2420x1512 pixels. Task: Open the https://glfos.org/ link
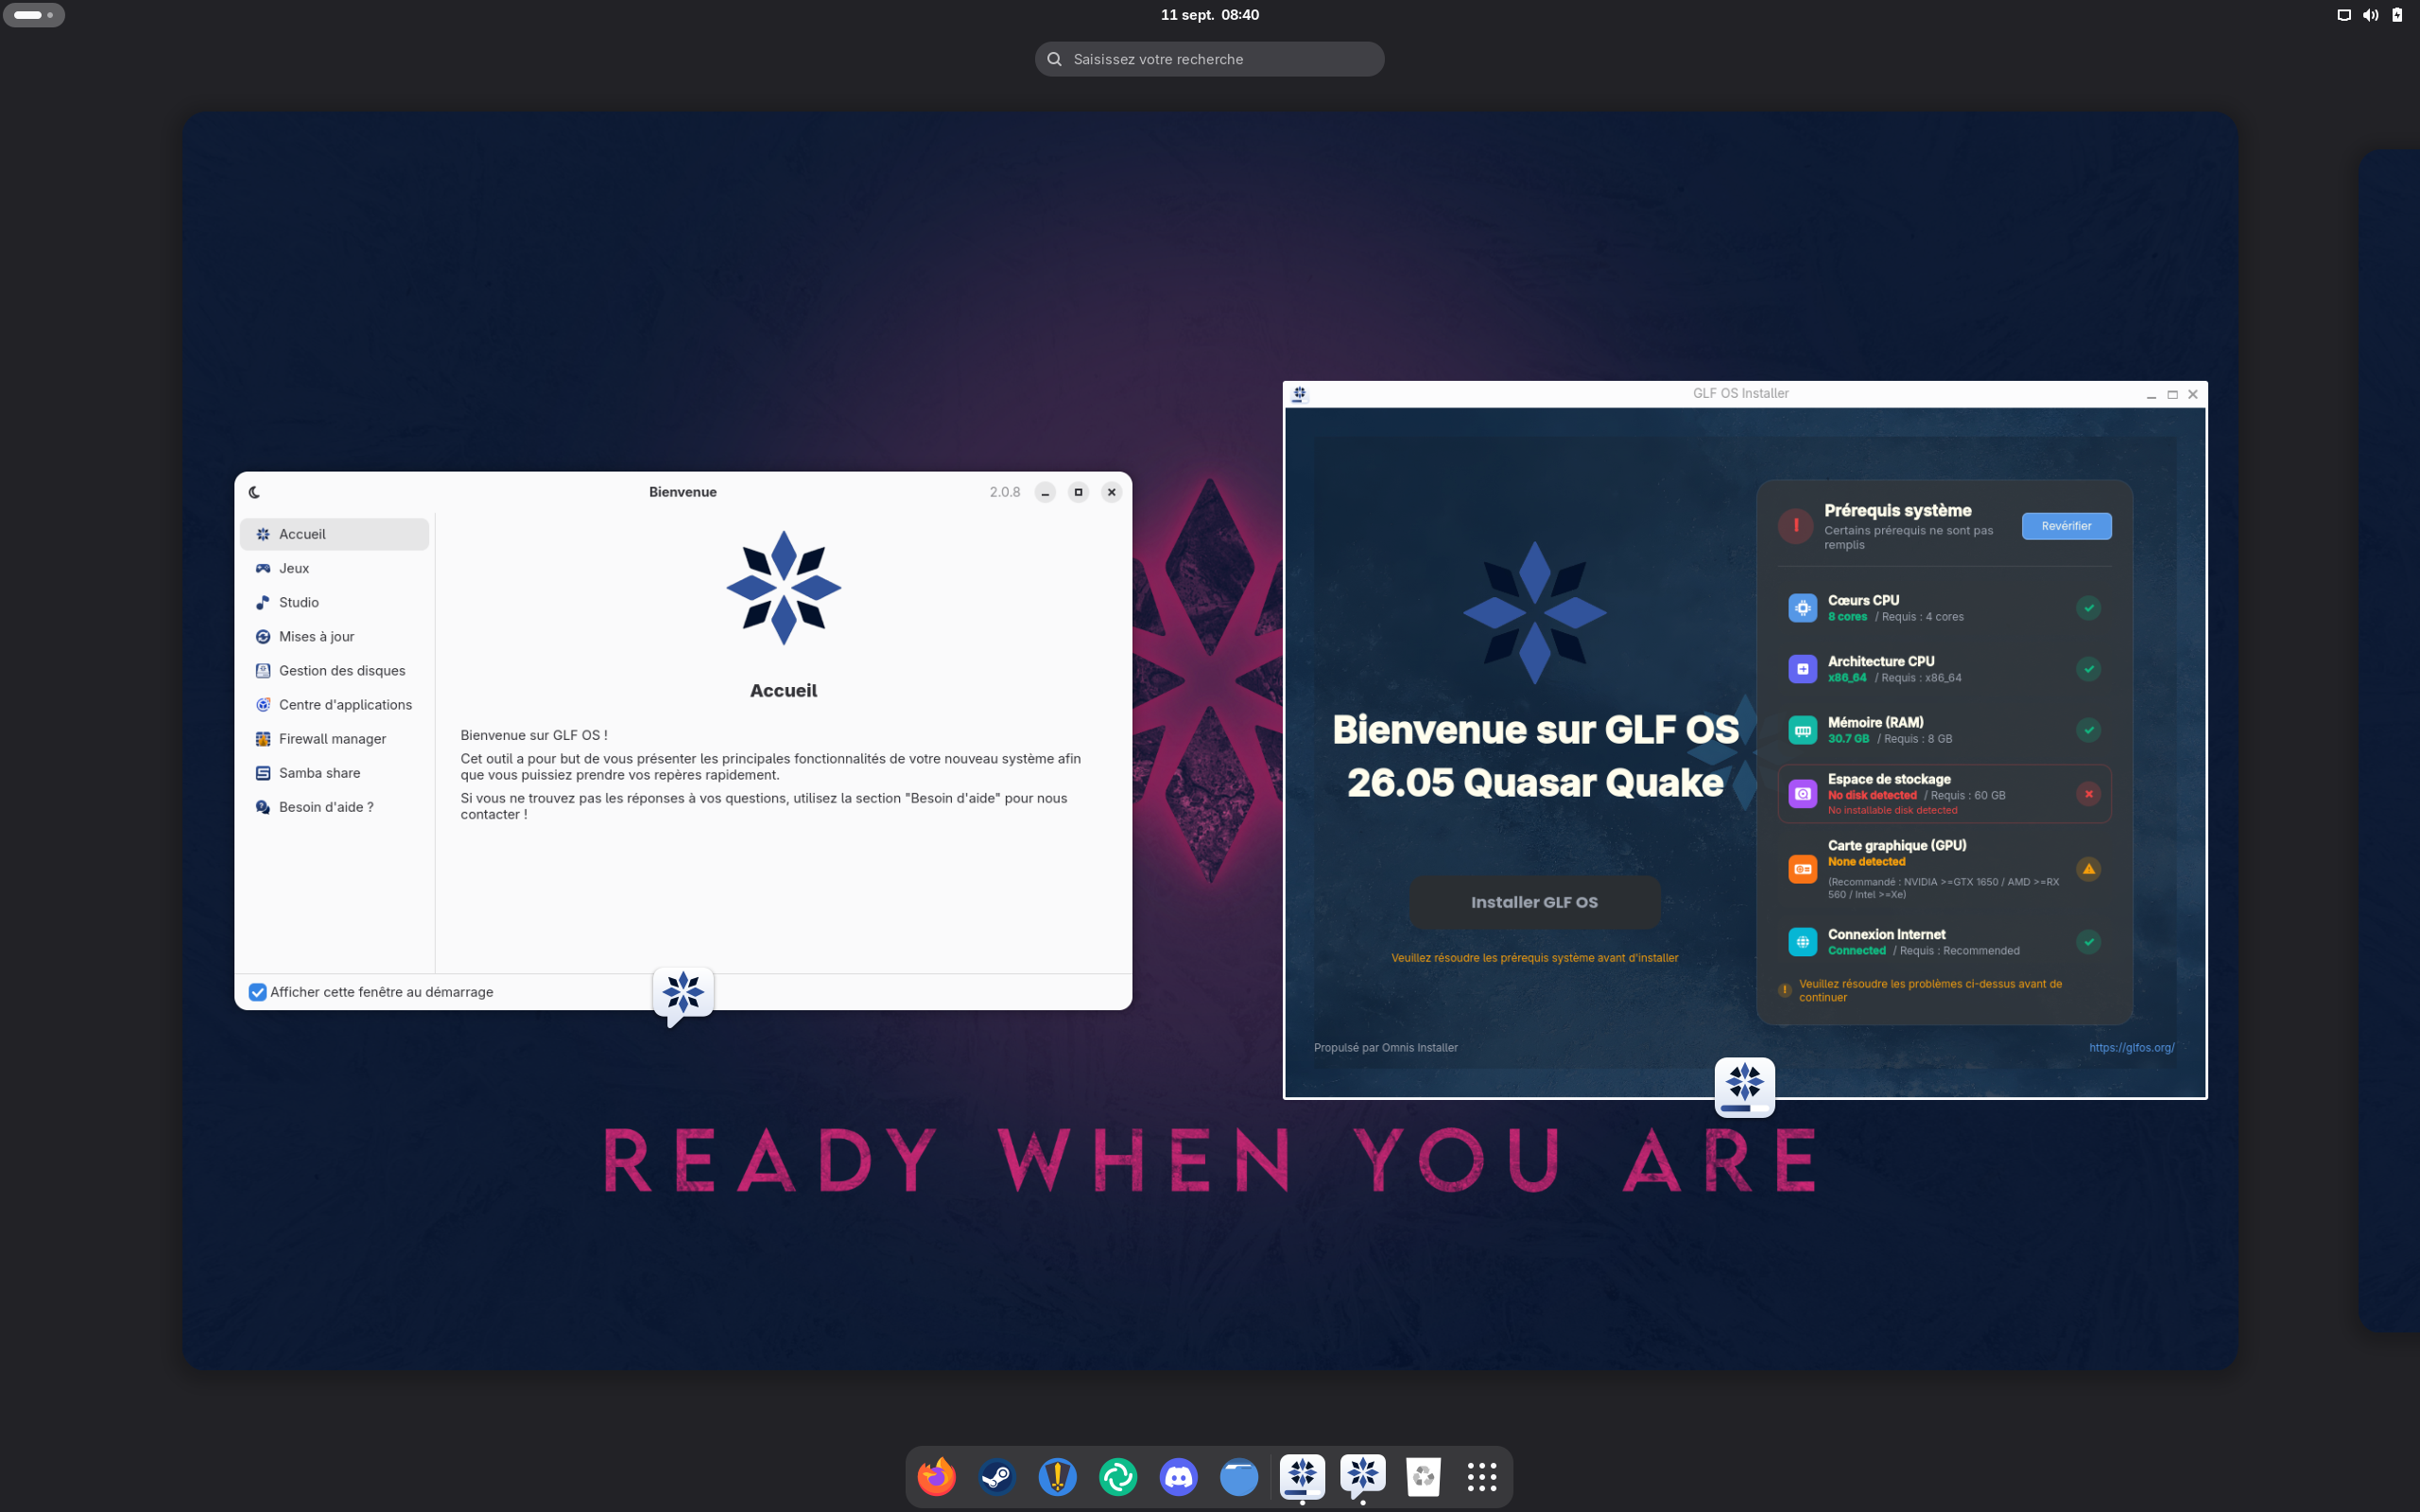point(2131,1047)
